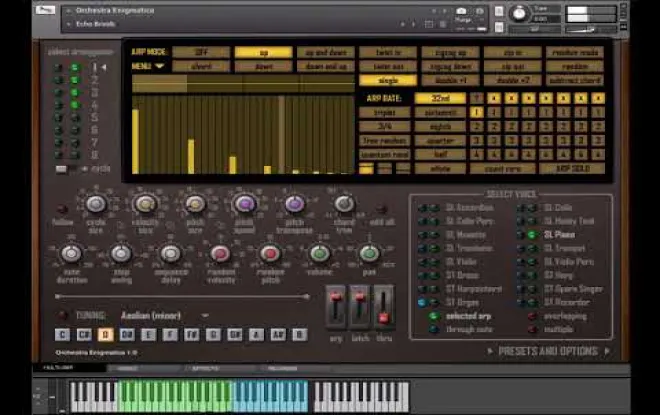Expand the Presets and Options panel
Image resolution: width=660 pixels, height=415 pixels.
tap(548, 351)
